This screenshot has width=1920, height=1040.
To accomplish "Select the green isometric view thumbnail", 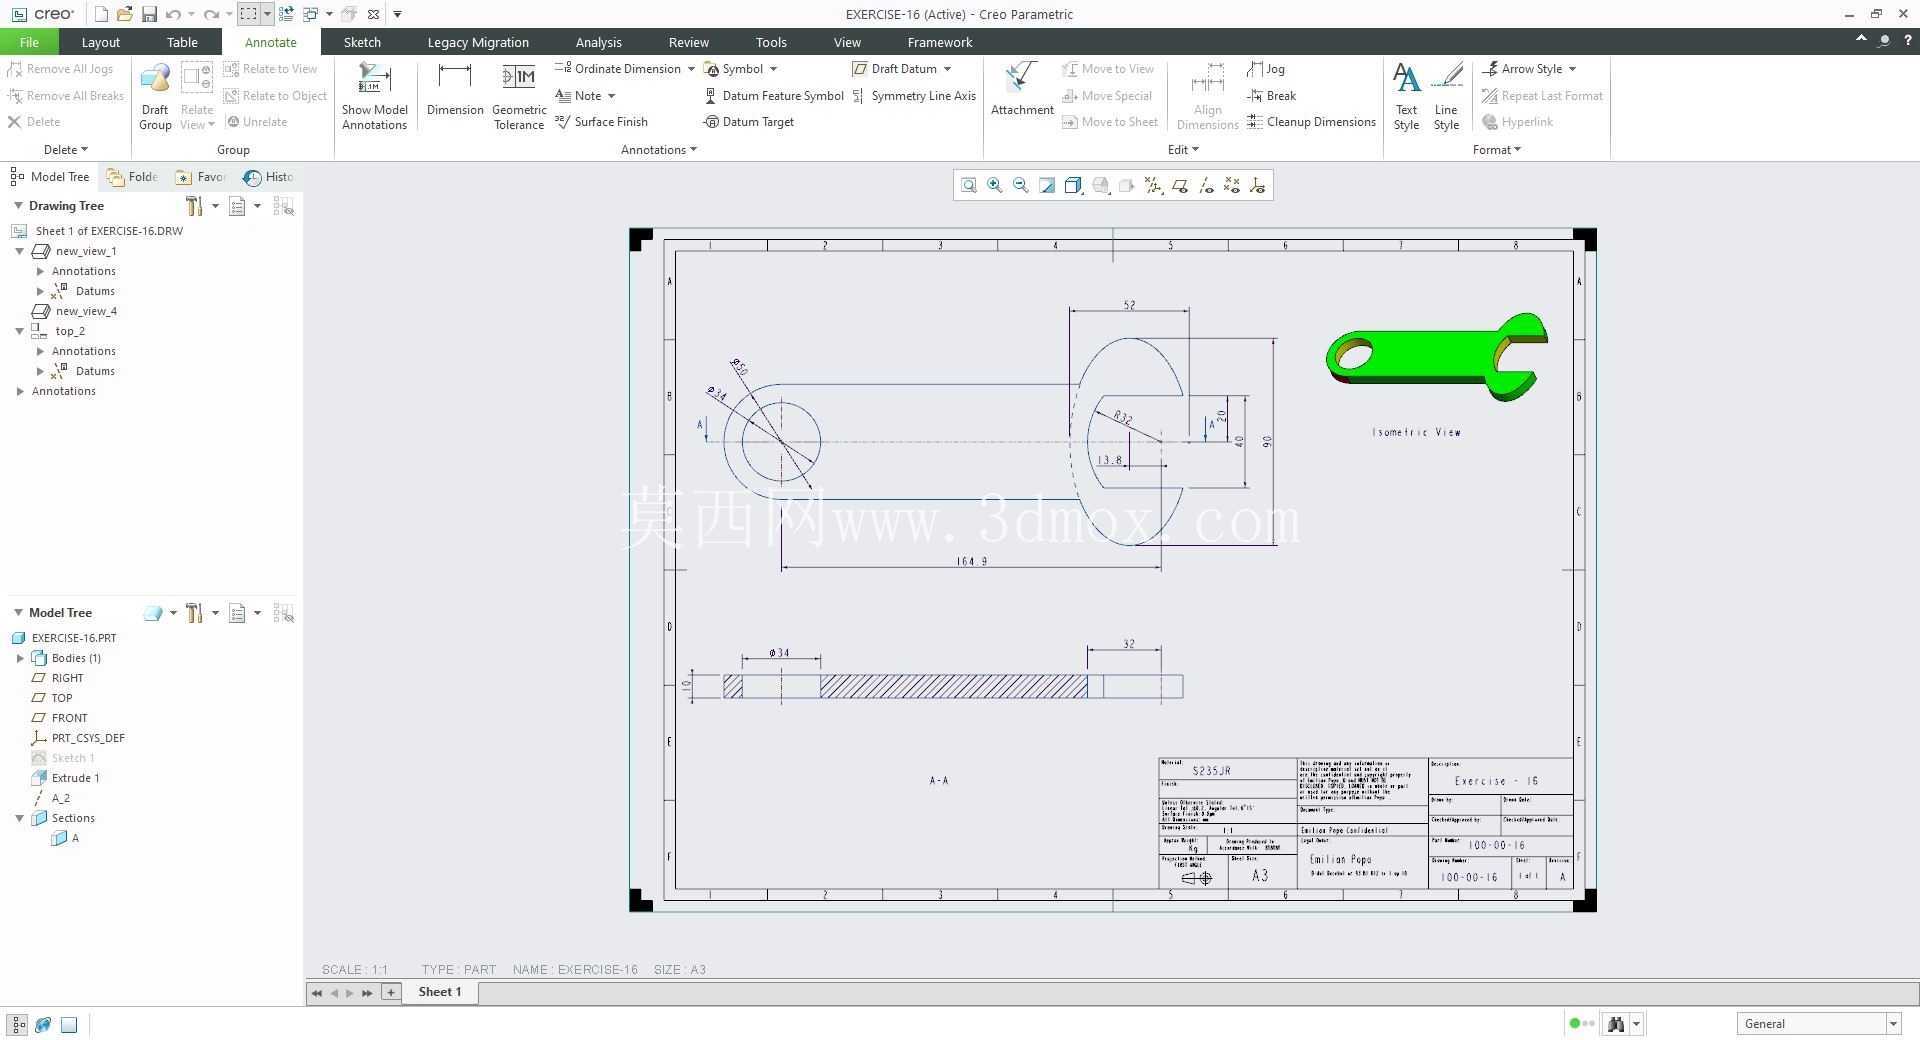I will click(1437, 357).
